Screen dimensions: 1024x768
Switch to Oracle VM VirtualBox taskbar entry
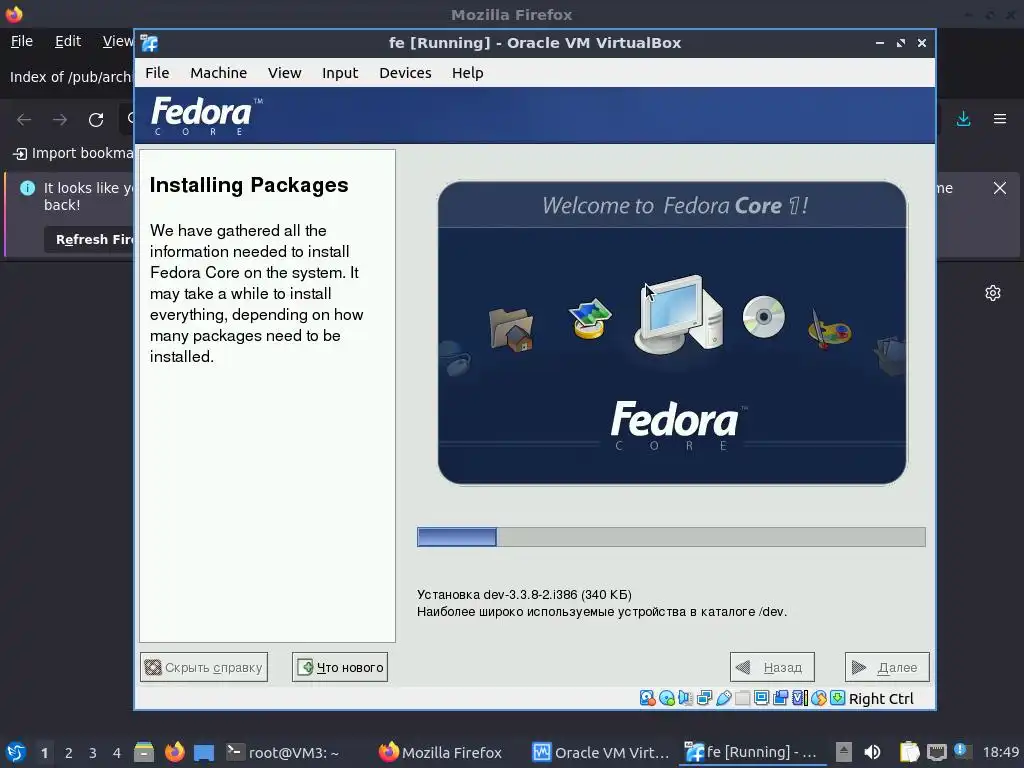tap(600, 753)
